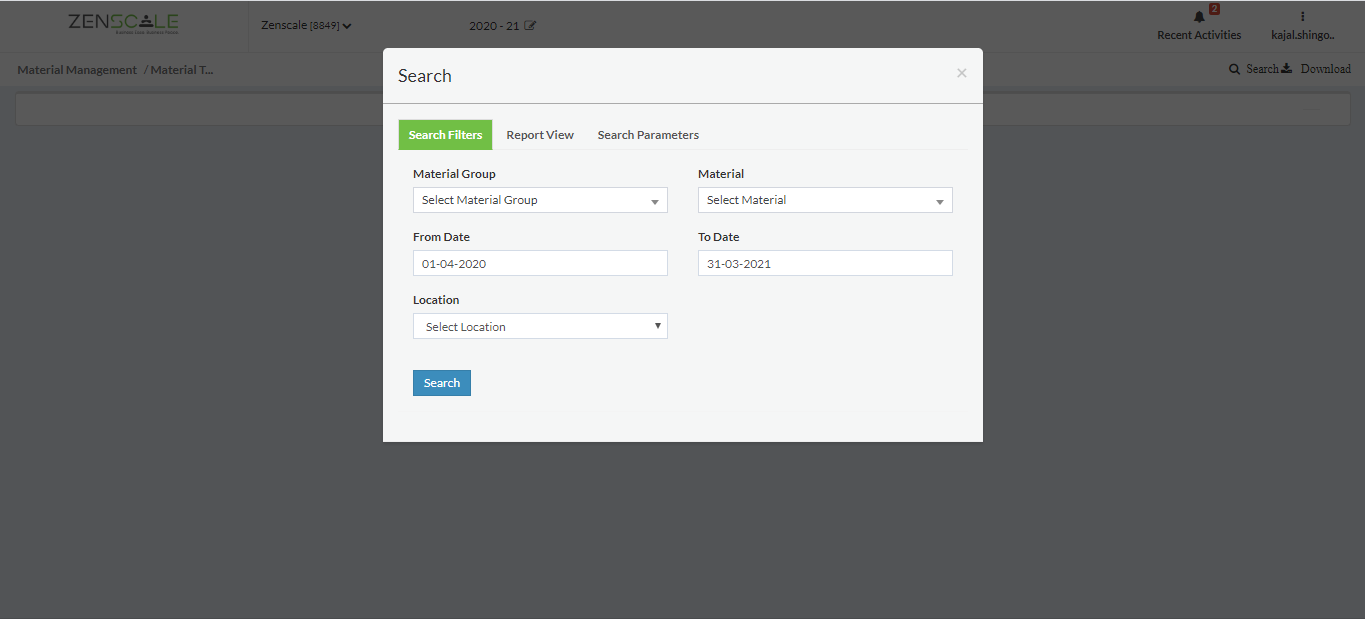Open the Select Material Group dropdown
The image size is (1365, 619).
(x=540, y=200)
